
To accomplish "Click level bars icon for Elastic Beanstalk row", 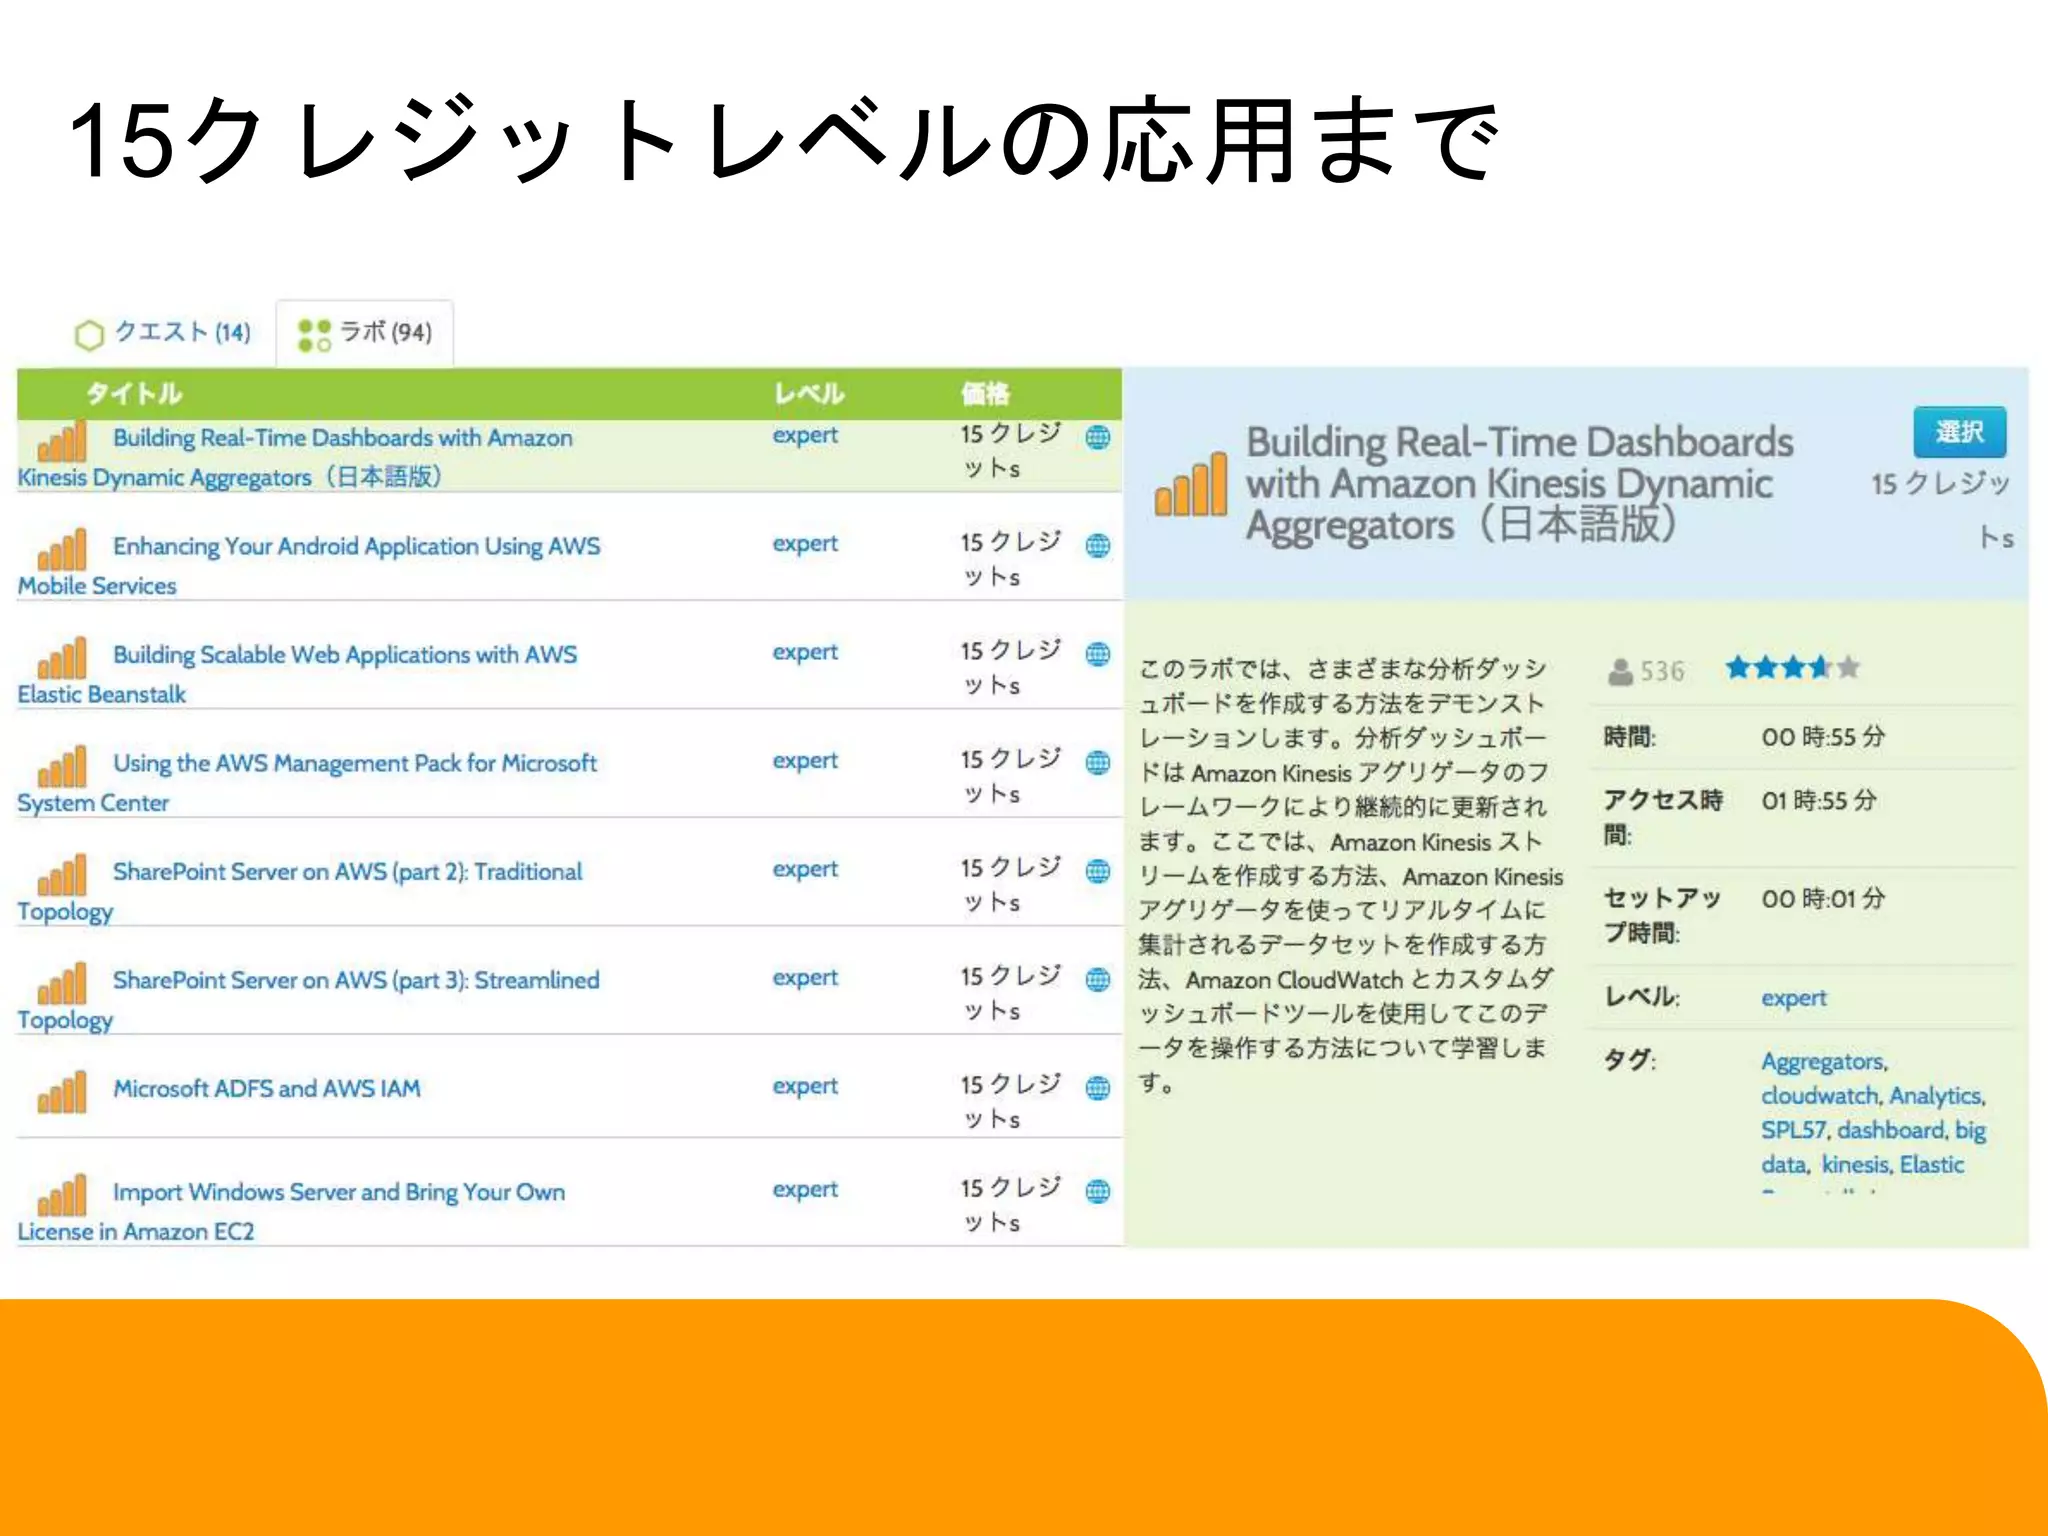I will pyautogui.click(x=62, y=659).
